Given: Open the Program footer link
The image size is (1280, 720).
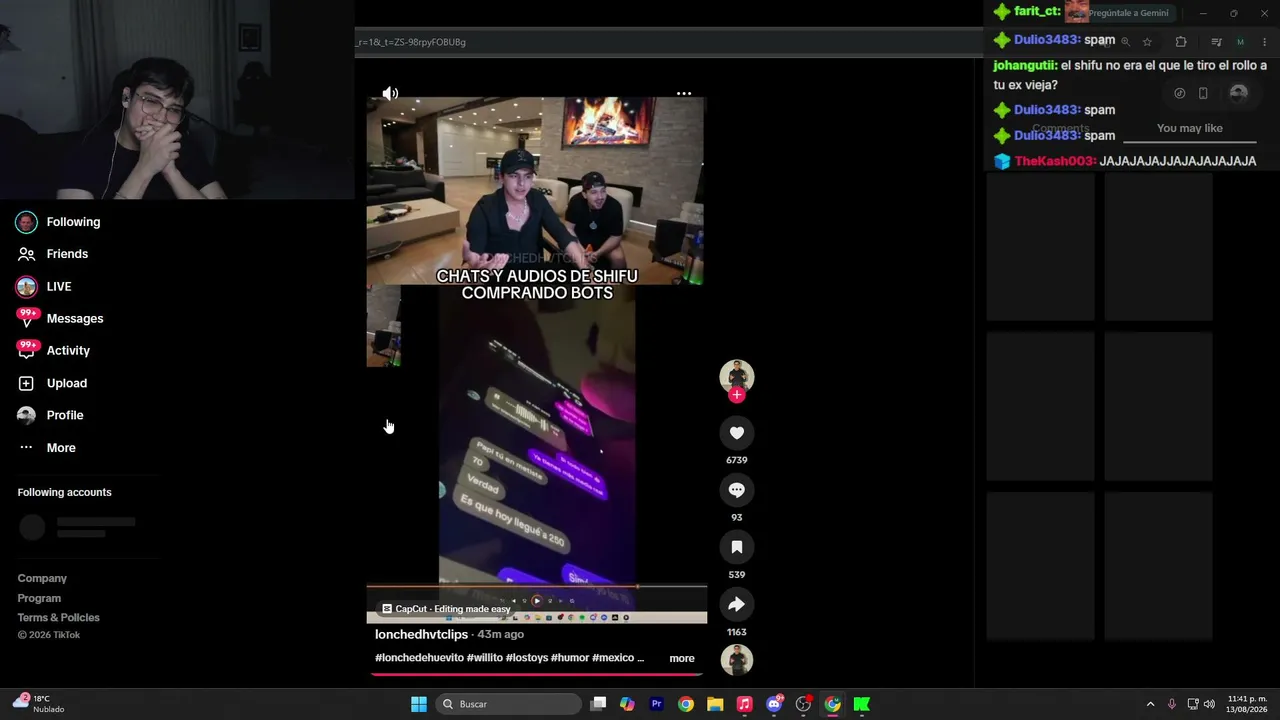Looking at the screenshot, I should coord(39,598).
